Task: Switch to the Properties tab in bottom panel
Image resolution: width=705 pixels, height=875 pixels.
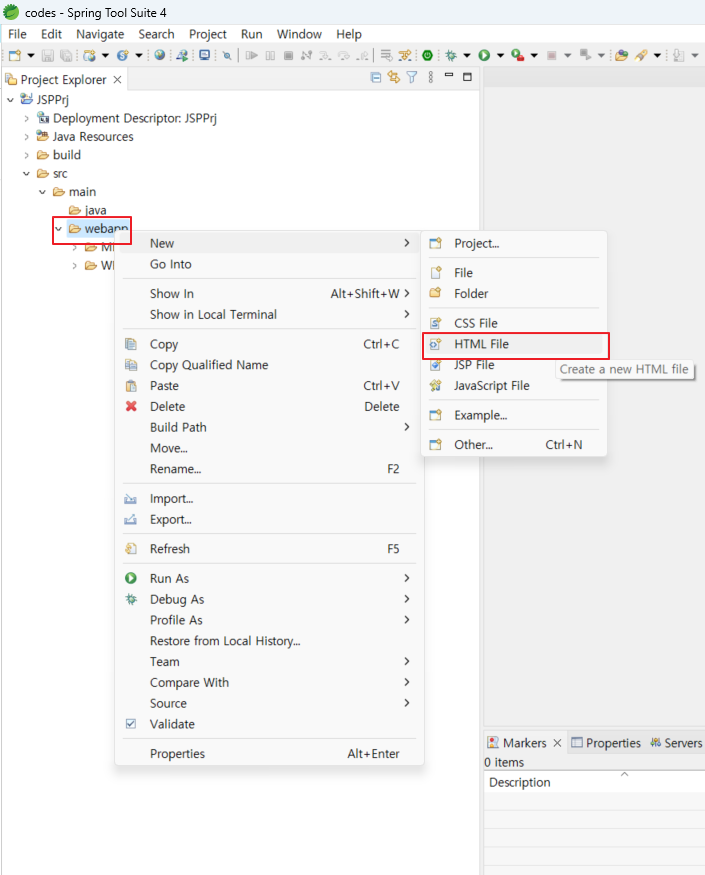Action: pyautogui.click(x=606, y=743)
